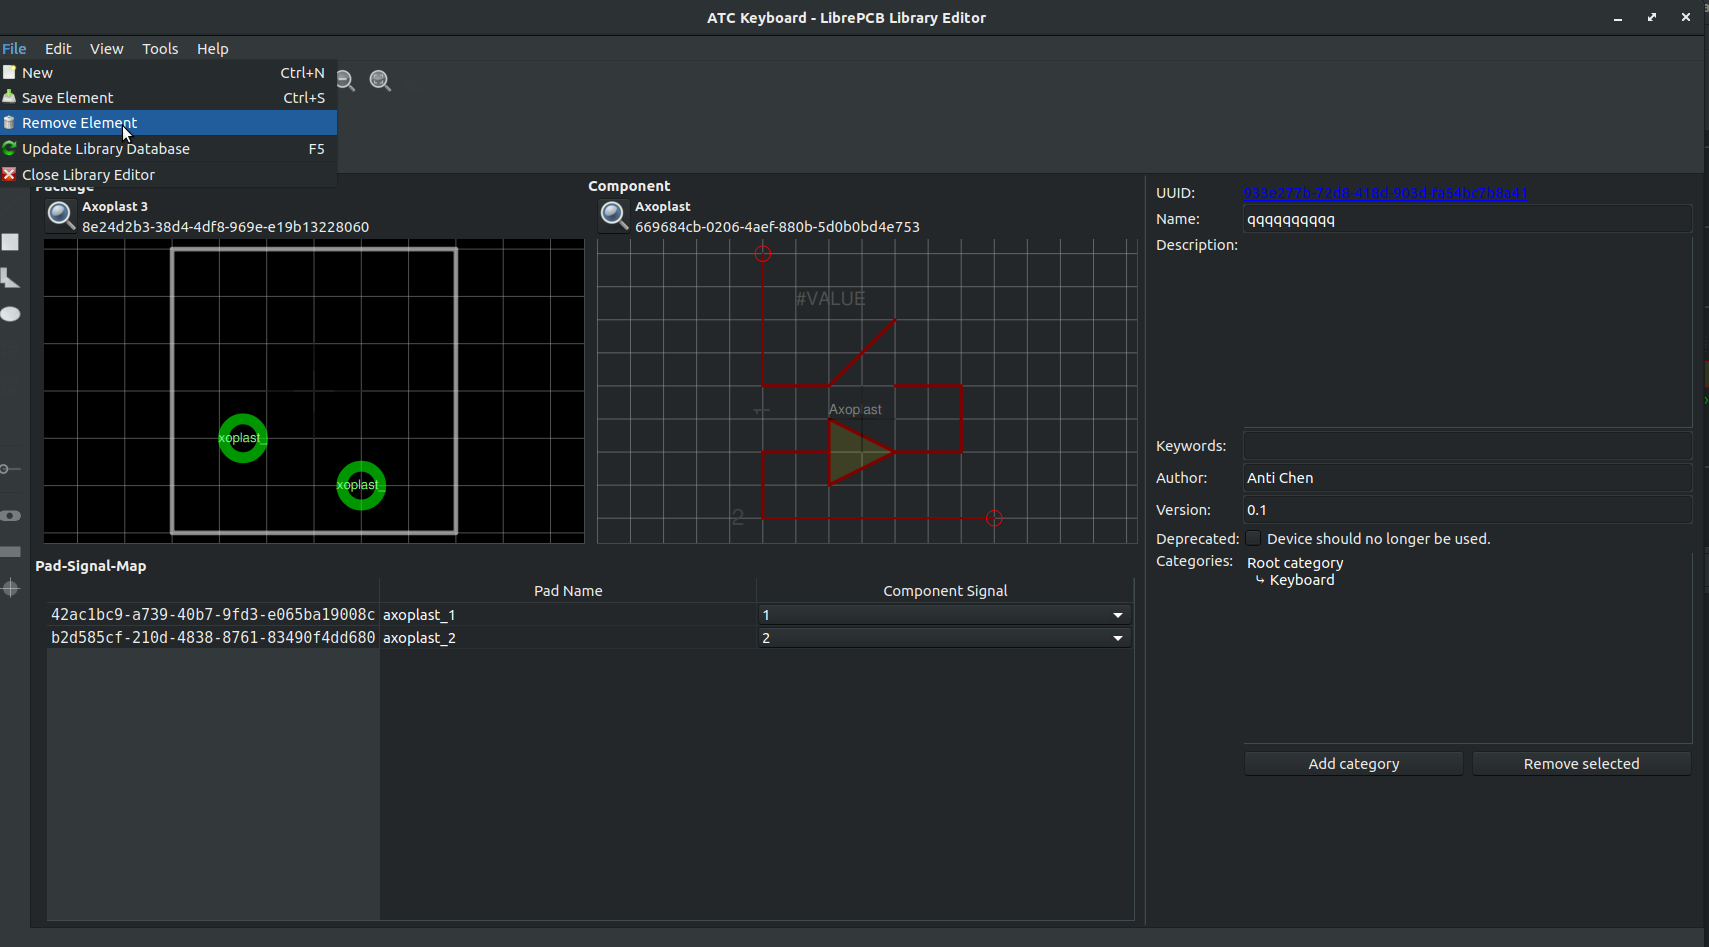Select Remove Element menu entry
Screen dimensions: 1709x947
click(x=168, y=123)
